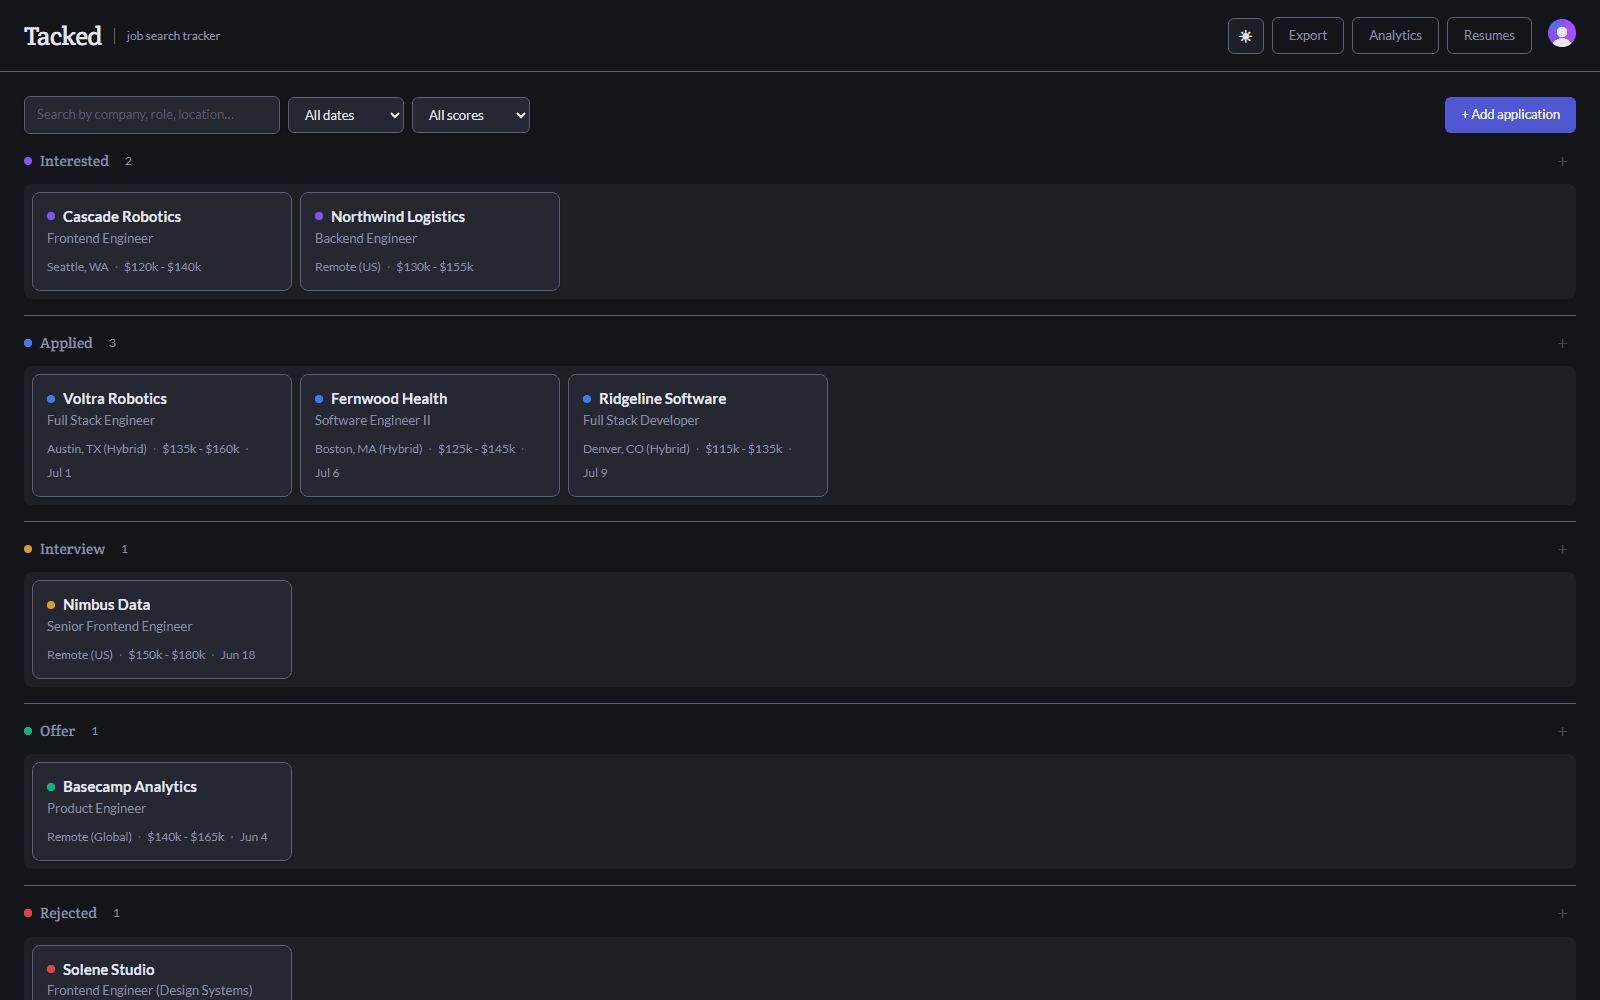Click the Interview section heading
This screenshot has height=1000, width=1600.
(72, 549)
